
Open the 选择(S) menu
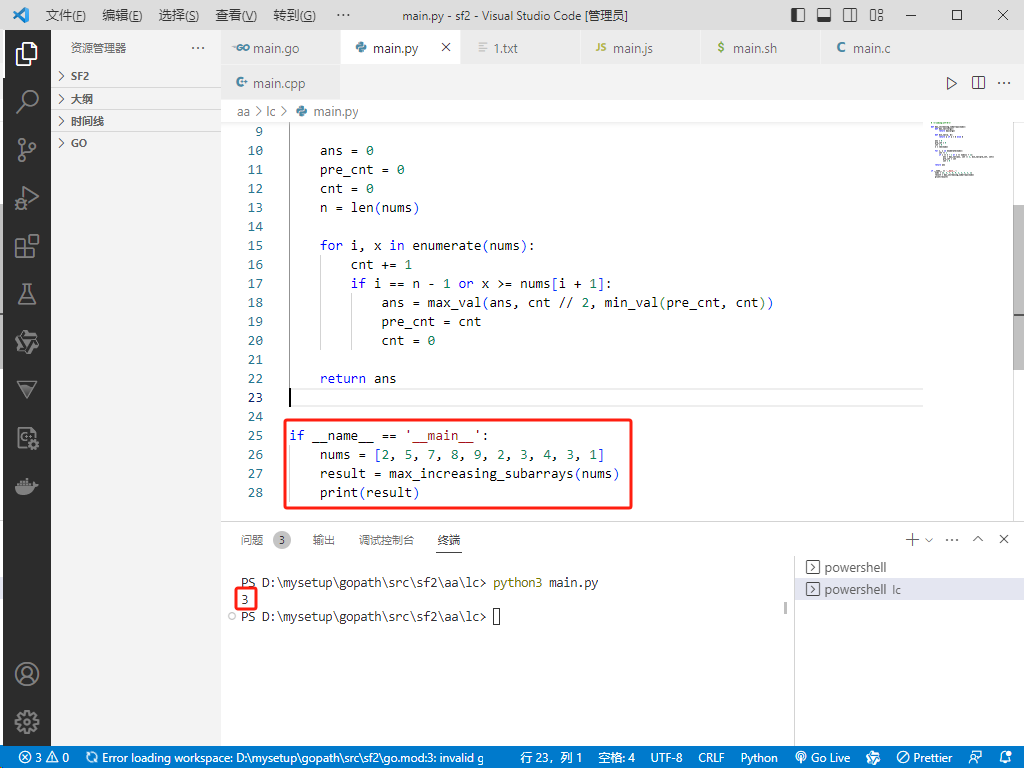click(x=179, y=15)
